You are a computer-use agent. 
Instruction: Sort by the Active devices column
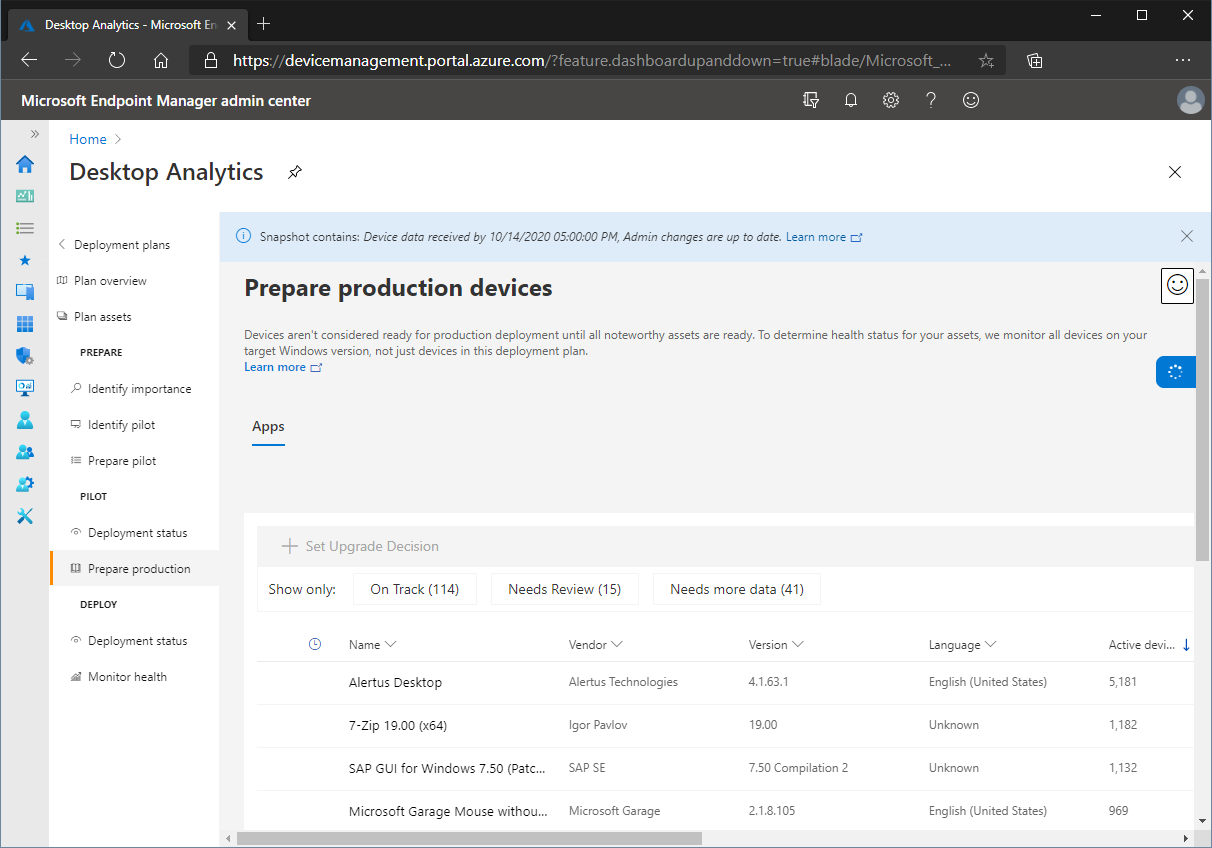point(1149,645)
